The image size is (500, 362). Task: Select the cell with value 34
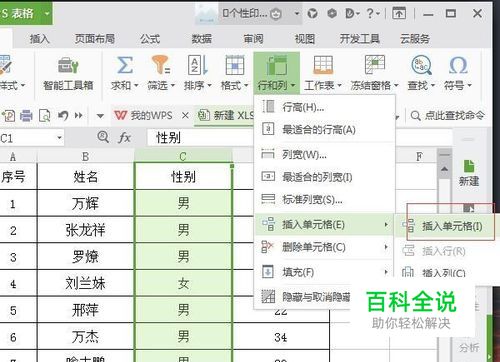click(281, 337)
